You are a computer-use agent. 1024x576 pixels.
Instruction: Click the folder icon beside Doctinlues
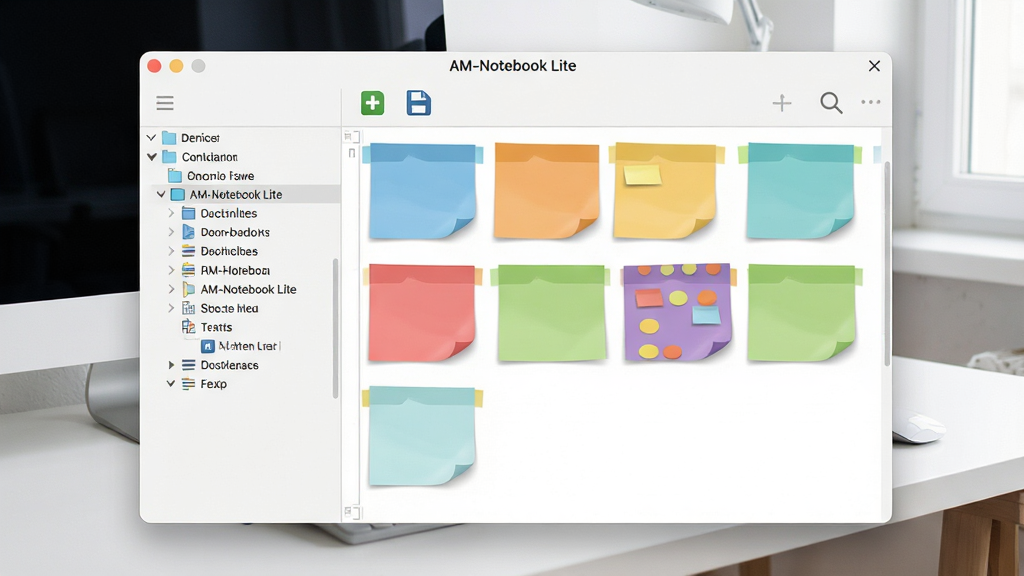pos(189,214)
